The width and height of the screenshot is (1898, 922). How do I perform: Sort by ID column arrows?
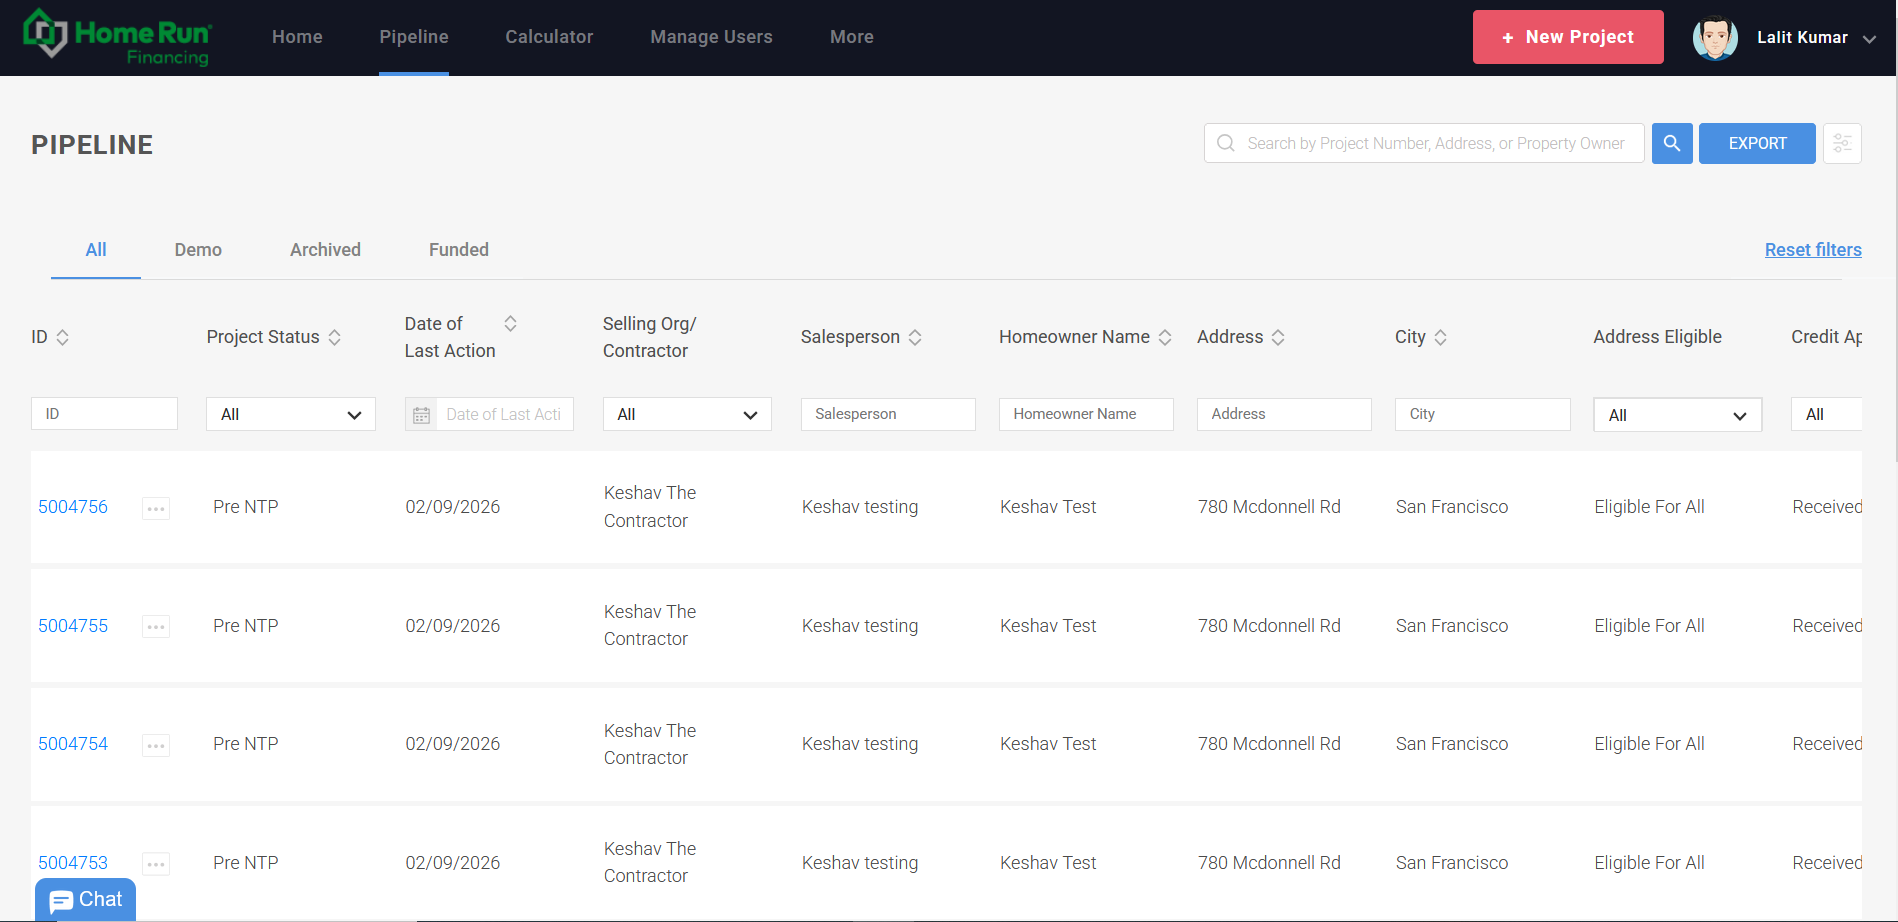pyautogui.click(x=63, y=337)
